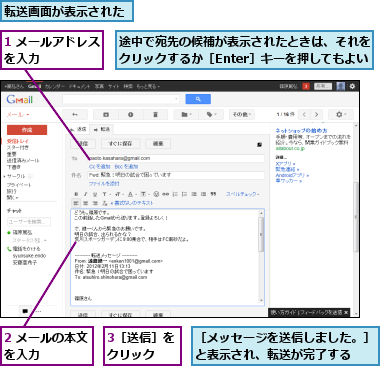This screenshot has height=366, width=380.
Task: Click the blue search button
Action: [198, 99]
